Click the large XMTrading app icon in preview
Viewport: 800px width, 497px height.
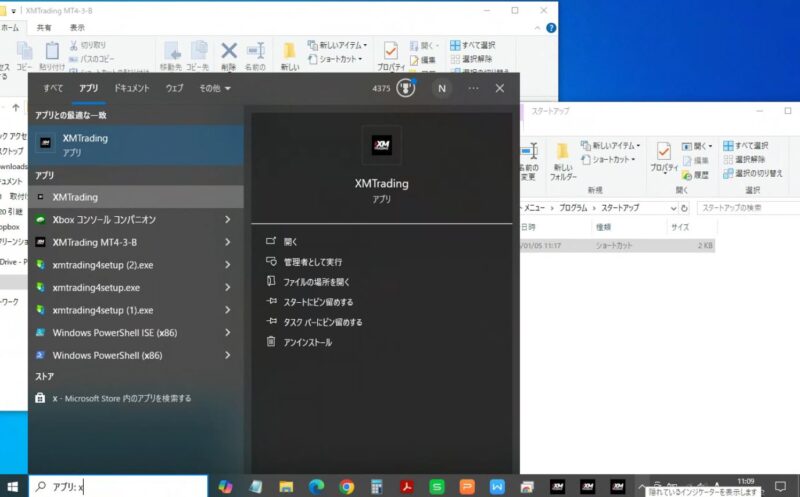point(382,145)
